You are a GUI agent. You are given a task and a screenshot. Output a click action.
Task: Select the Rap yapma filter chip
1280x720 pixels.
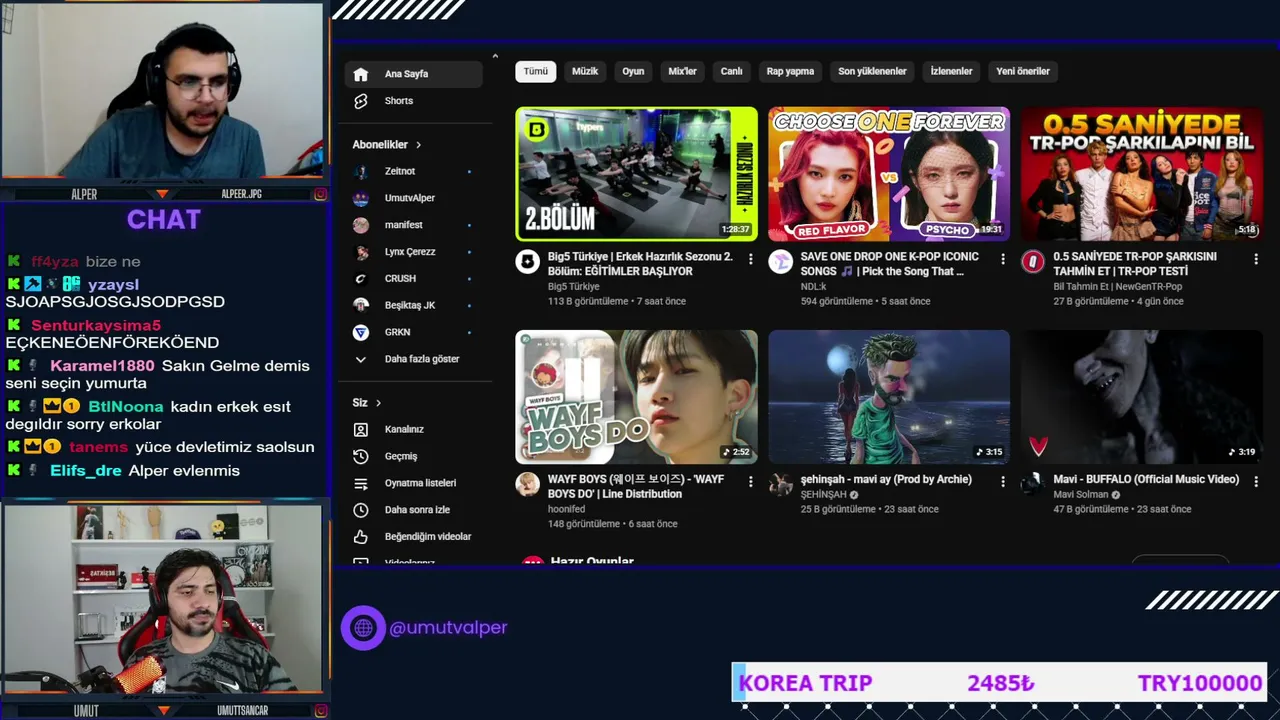(790, 71)
